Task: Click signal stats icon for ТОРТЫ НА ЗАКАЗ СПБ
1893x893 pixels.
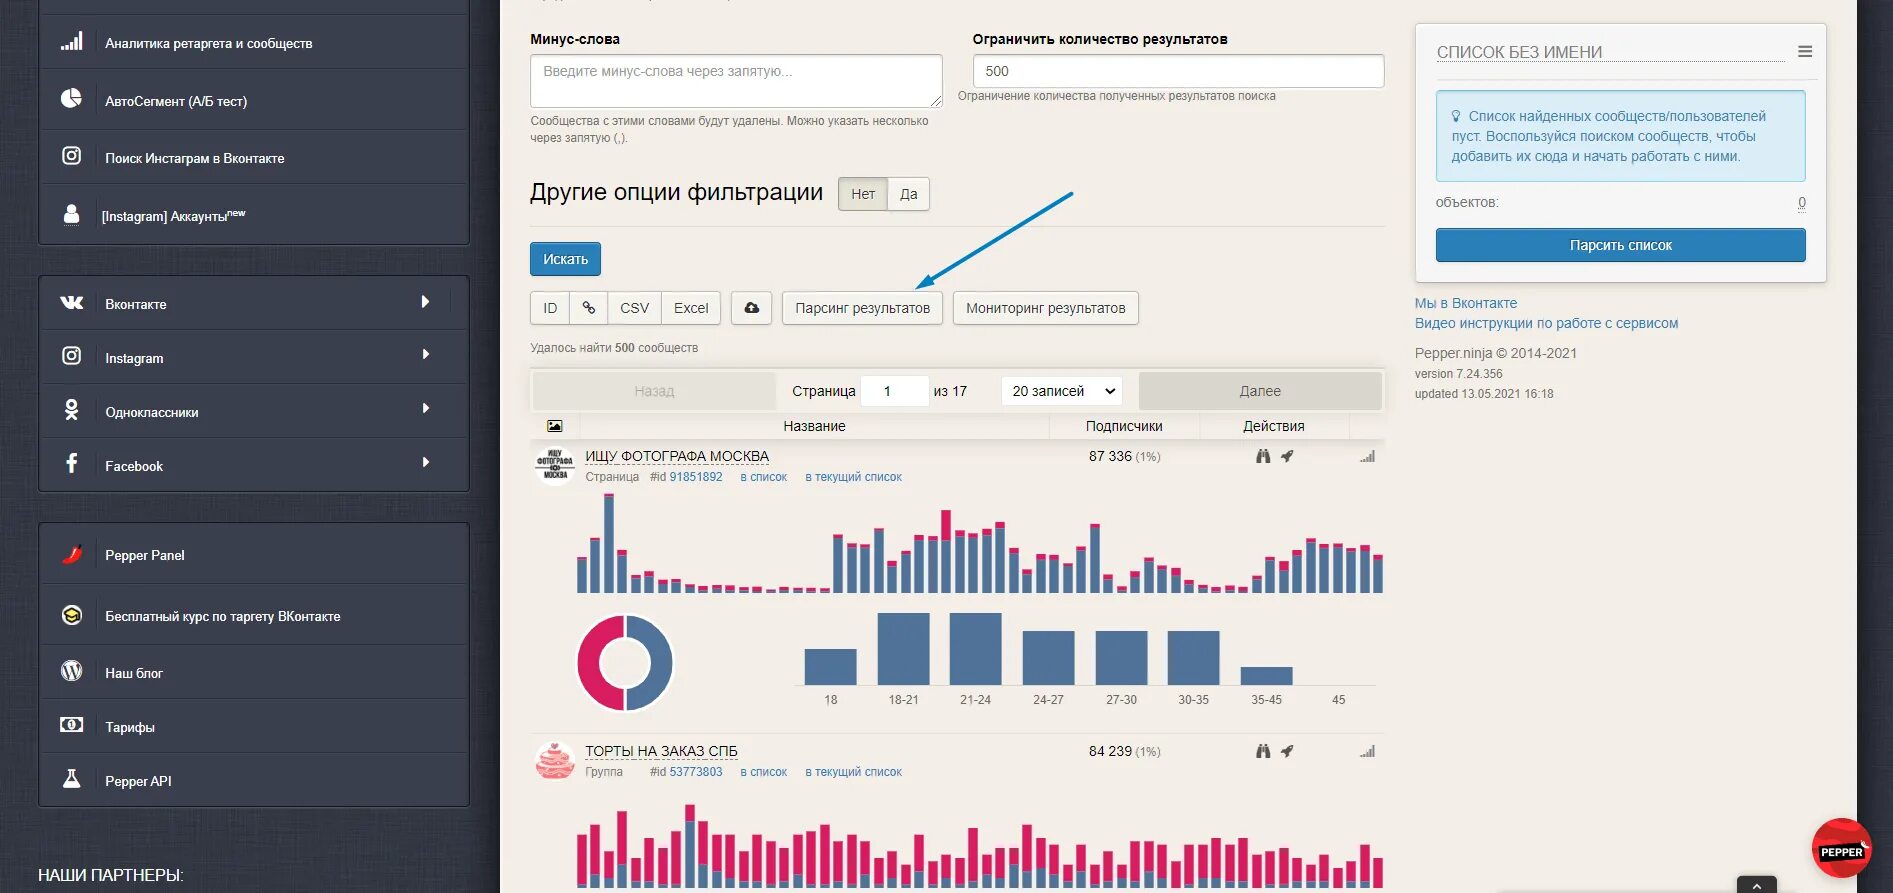Action: click(1367, 751)
